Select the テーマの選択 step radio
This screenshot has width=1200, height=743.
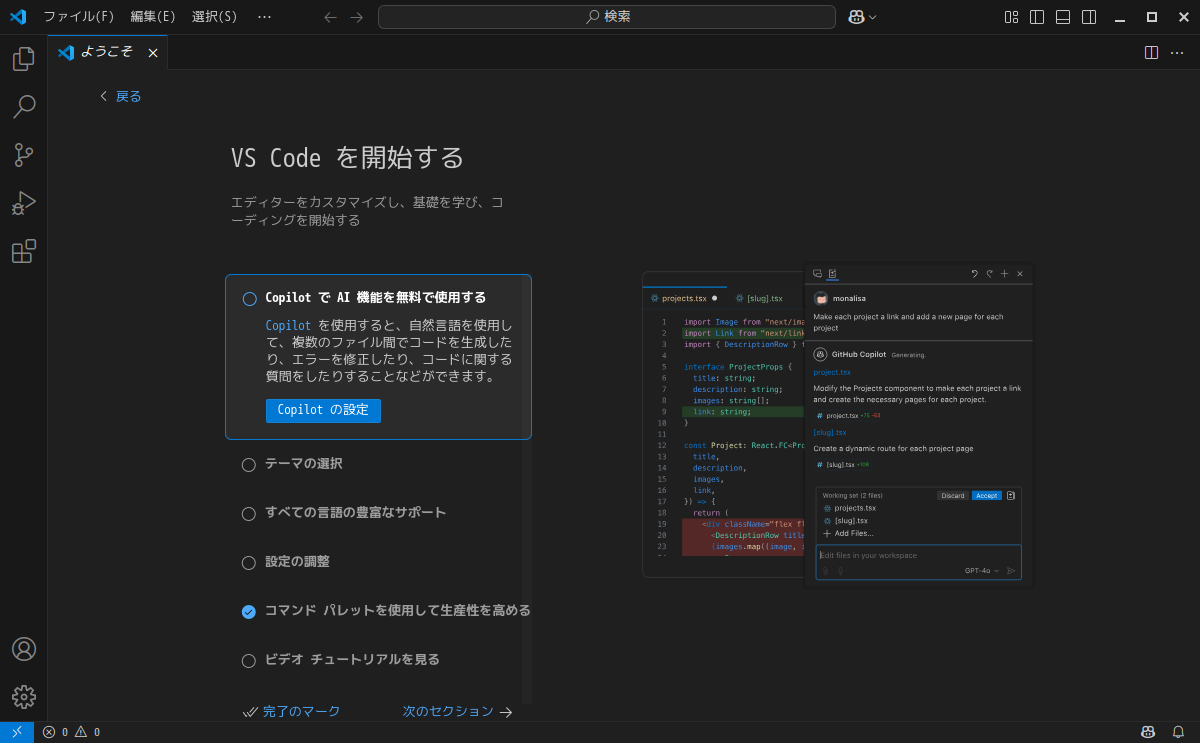(249, 464)
